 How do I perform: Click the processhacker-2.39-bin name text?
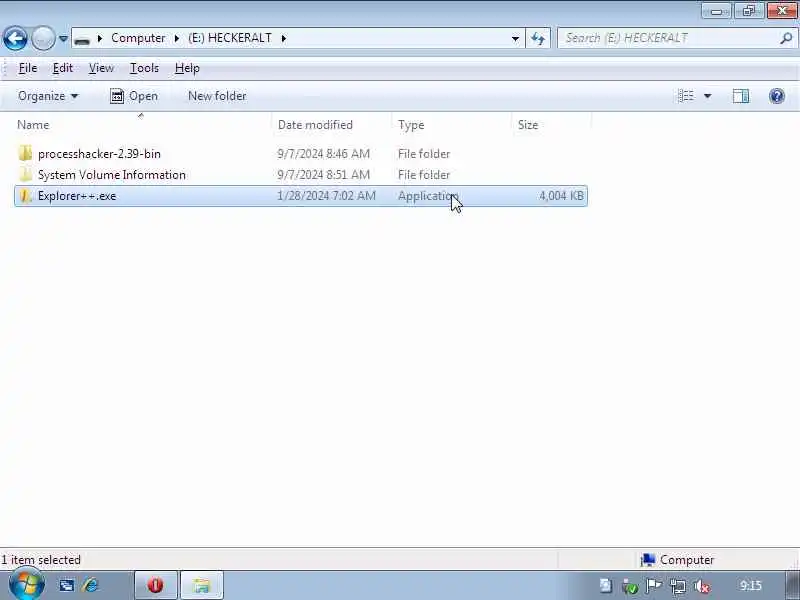[99, 154]
